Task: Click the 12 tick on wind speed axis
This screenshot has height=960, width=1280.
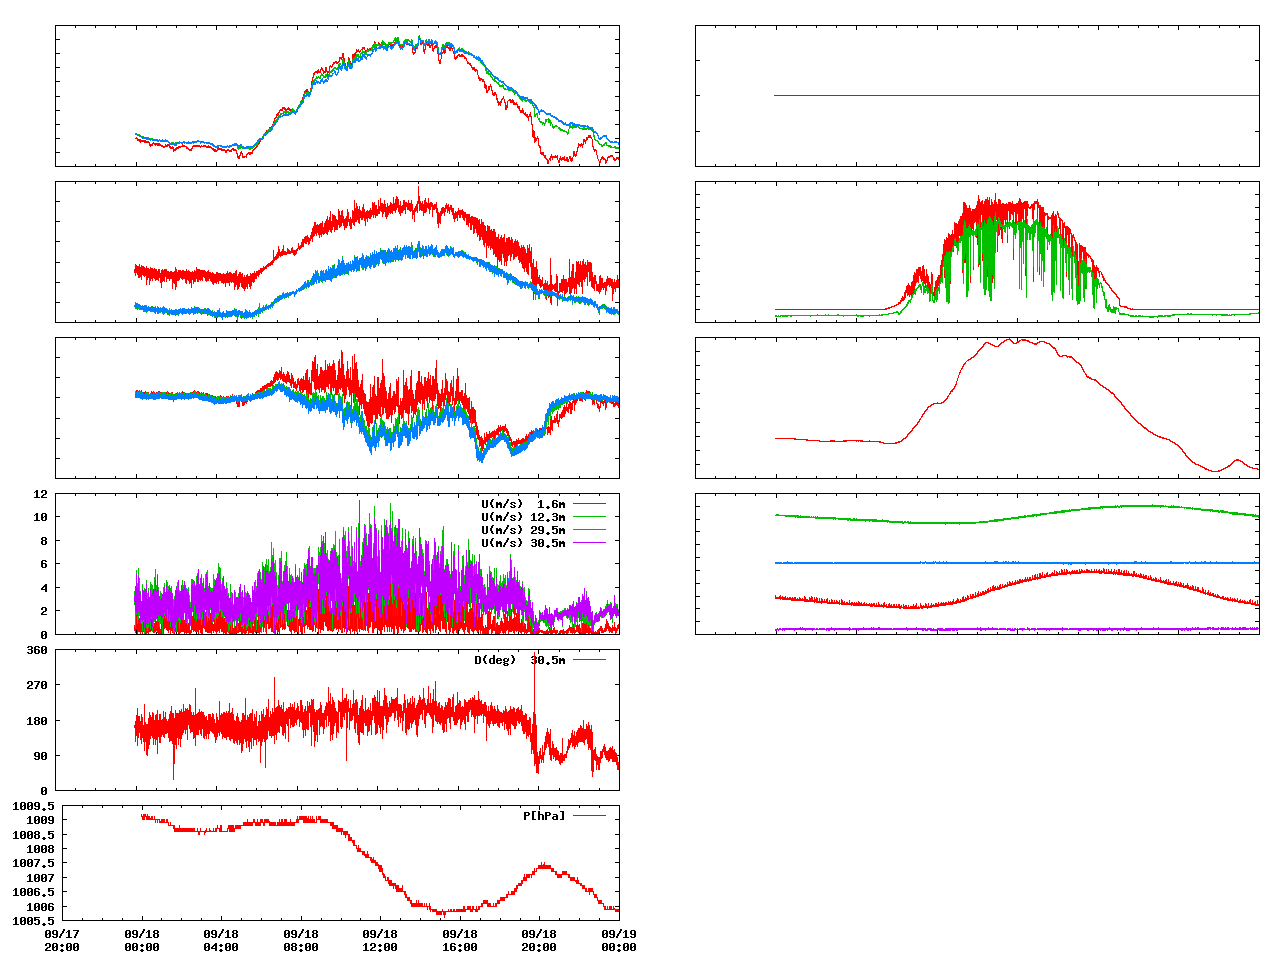Action: tap(40, 494)
